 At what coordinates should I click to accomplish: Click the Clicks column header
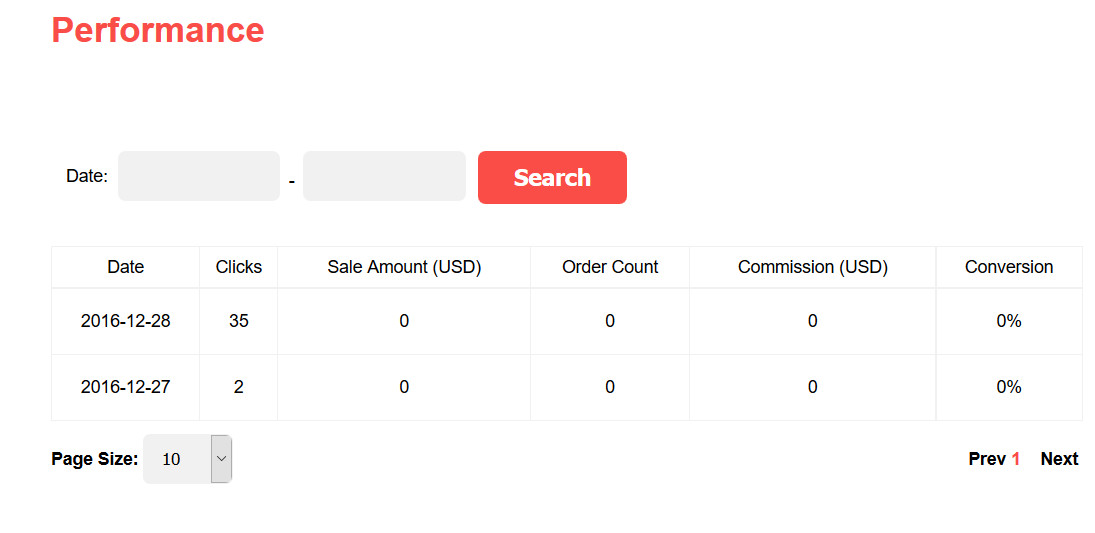(239, 267)
